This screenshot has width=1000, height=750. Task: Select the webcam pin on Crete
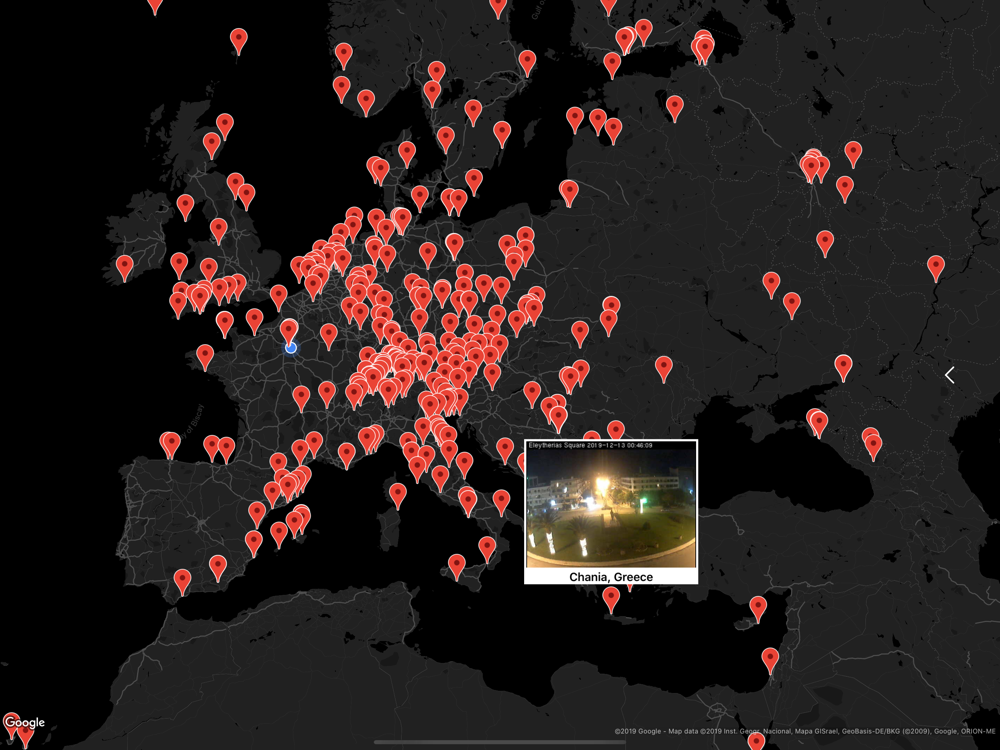[611, 599]
